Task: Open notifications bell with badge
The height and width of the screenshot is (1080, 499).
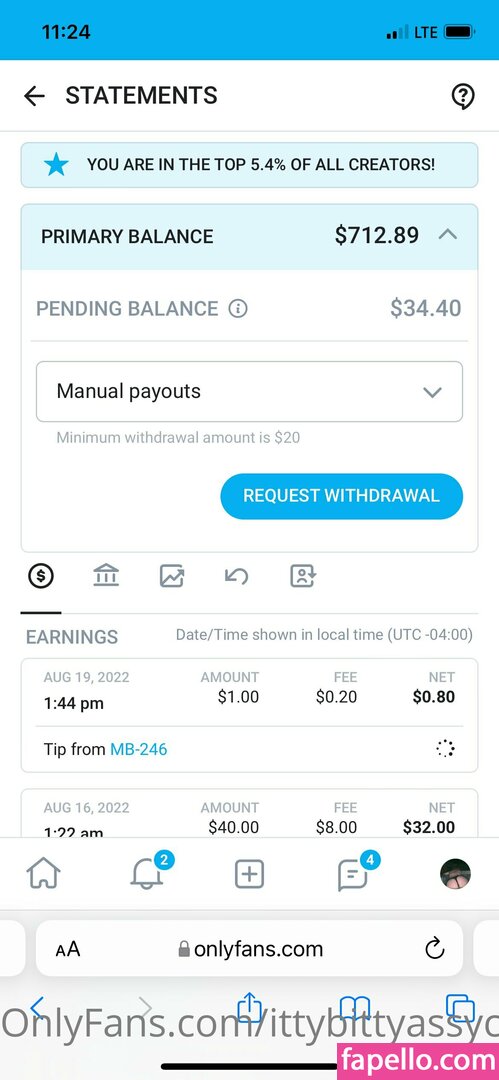Action: point(148,872)
